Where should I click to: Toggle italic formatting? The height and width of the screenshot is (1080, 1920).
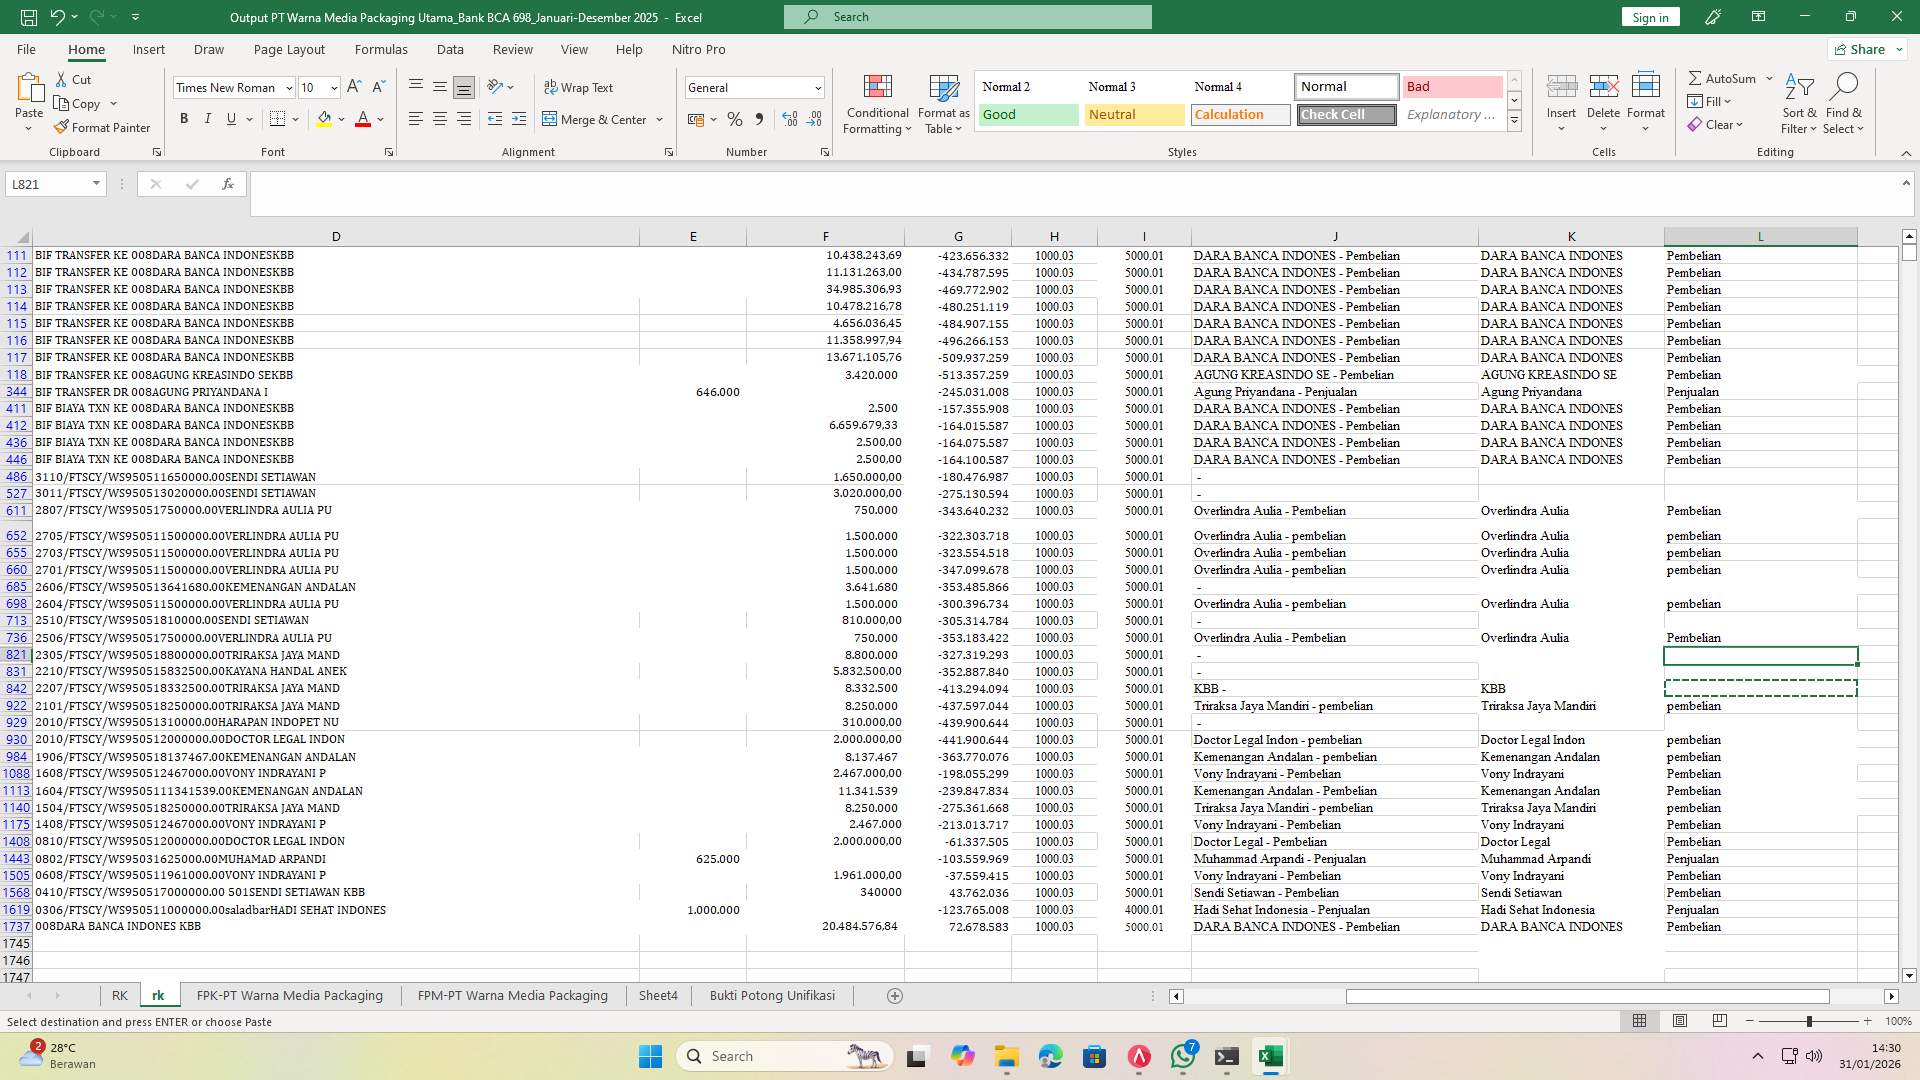coord(208,118)
